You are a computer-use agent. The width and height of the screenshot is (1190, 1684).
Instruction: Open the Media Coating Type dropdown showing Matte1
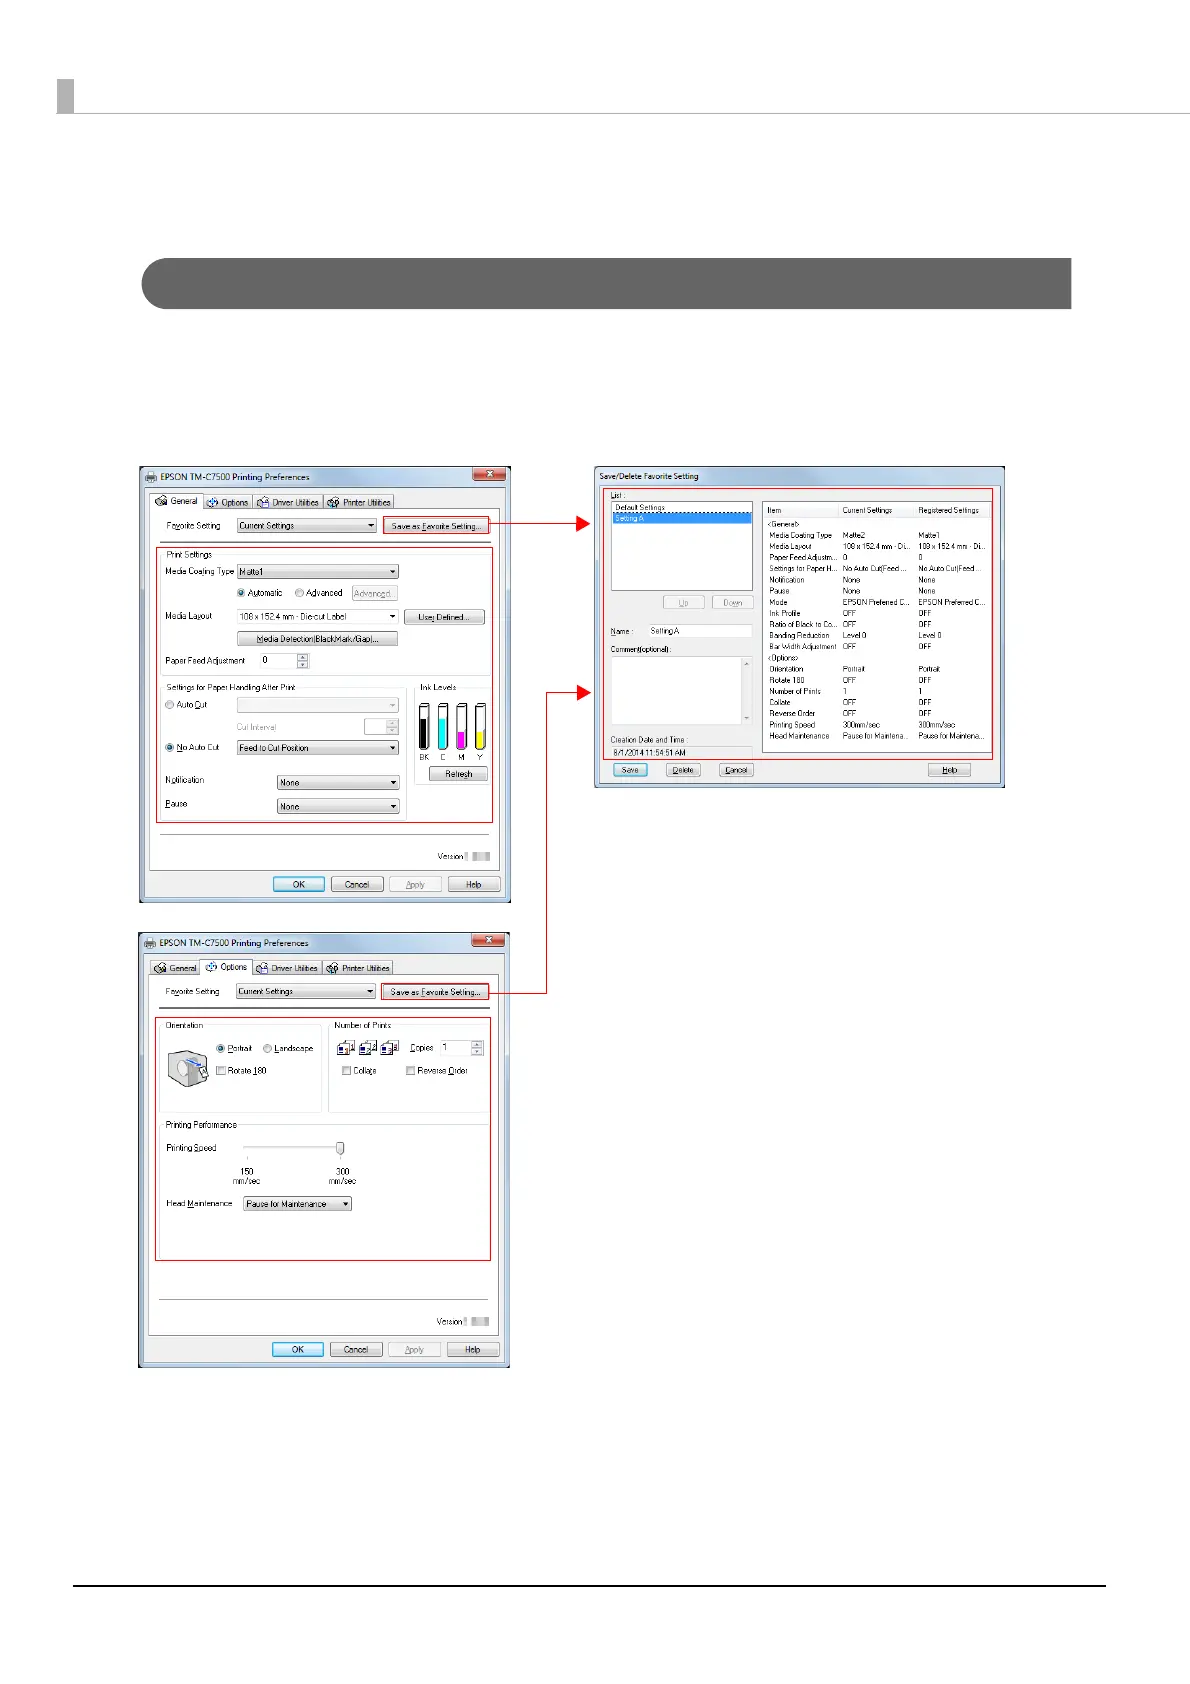(318, 572)
